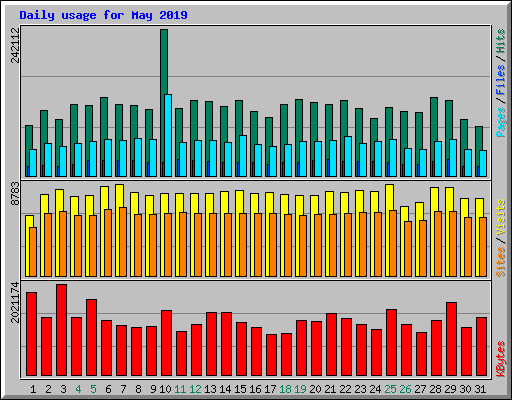Click the cyan files bar for day 15
This screenshot has height=400, width=512.
(243, 156)
